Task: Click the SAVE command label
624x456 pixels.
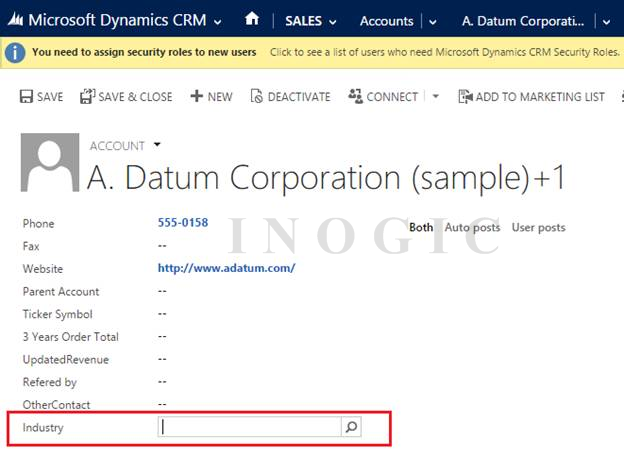Action: point(50,97)
